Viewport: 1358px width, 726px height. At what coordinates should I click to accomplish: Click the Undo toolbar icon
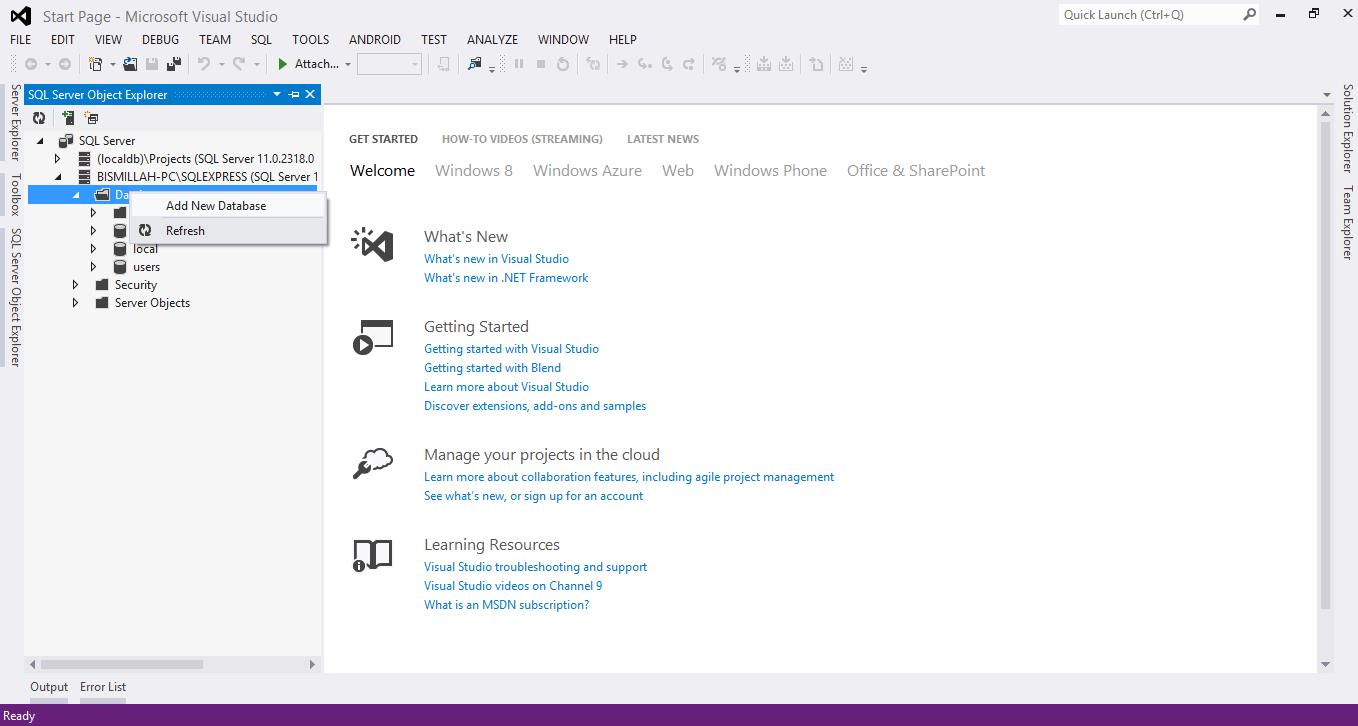[x=204, y=64]
